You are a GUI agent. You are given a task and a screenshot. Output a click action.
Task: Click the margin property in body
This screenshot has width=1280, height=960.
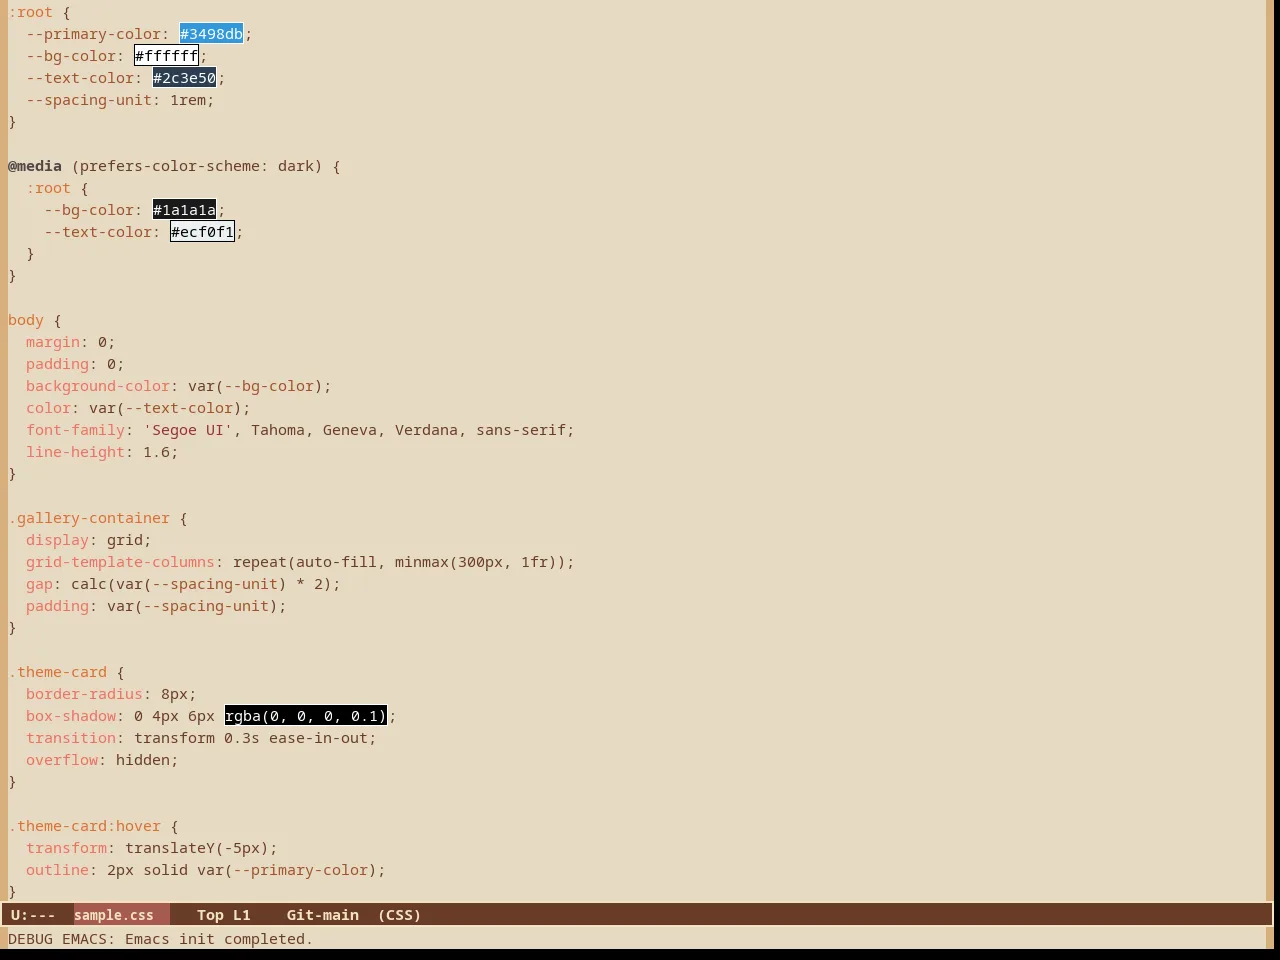pos(53,342)
